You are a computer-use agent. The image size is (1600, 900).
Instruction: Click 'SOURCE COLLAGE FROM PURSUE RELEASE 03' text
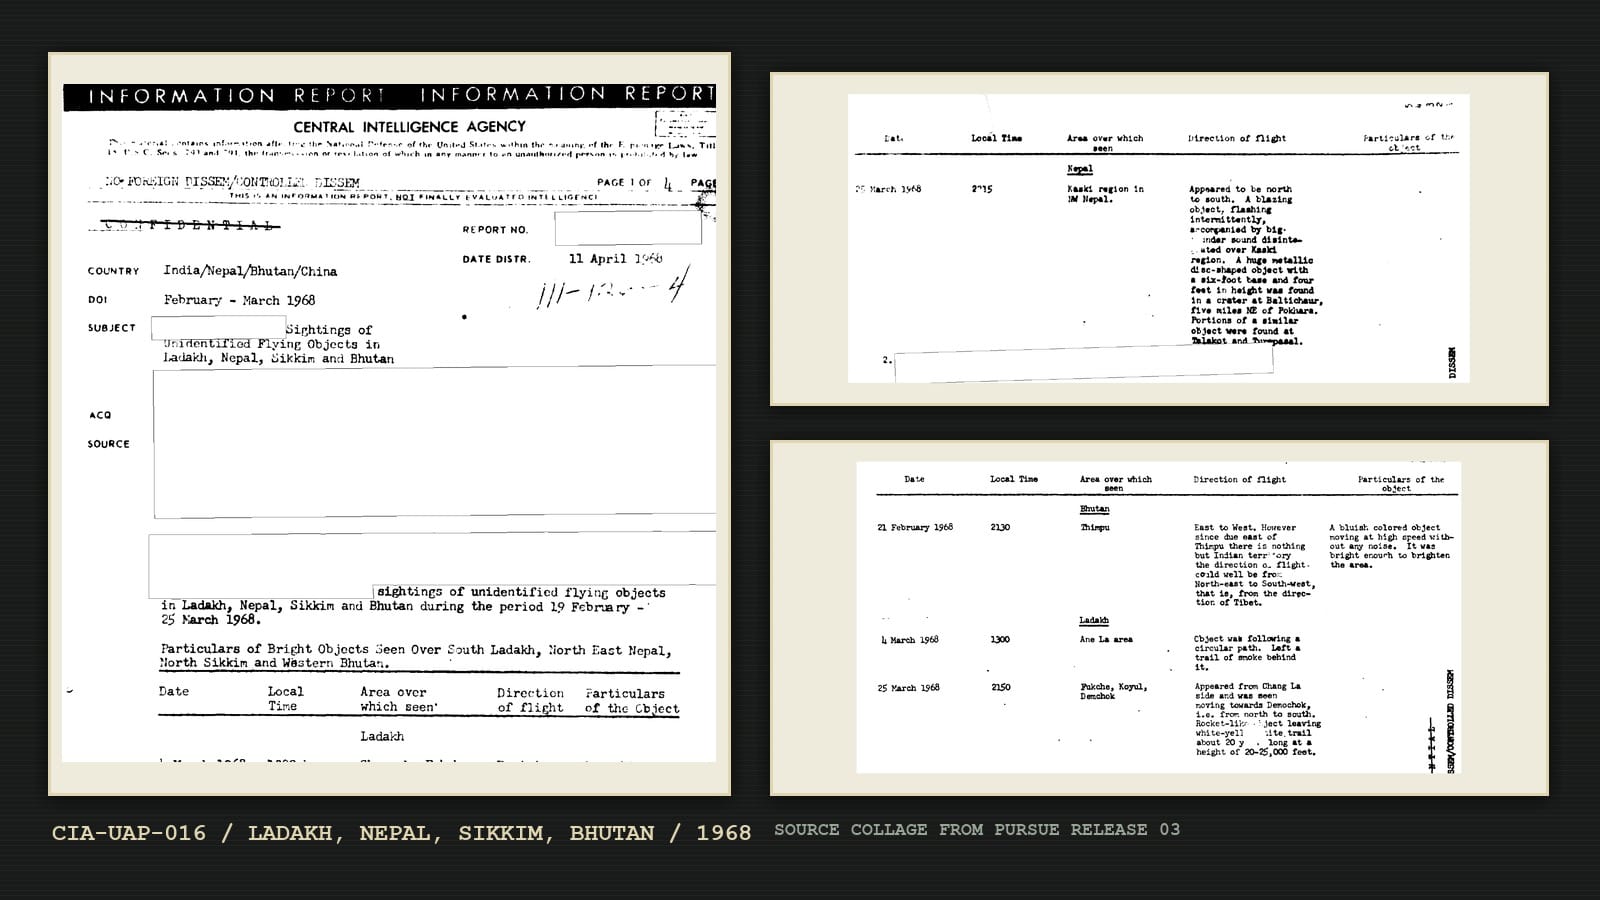point(977,829)
